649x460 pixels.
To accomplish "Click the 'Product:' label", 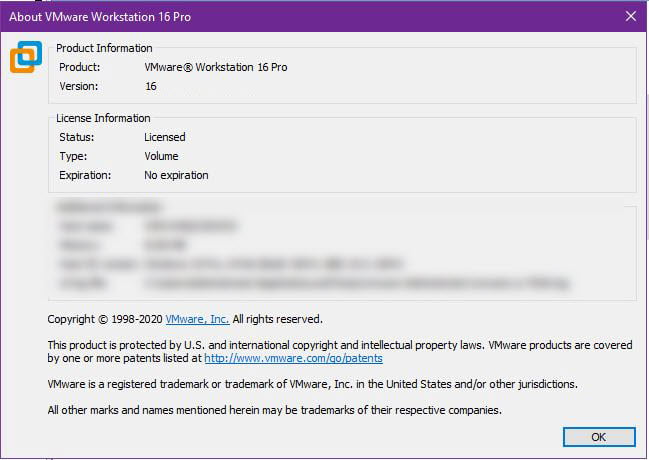I will 79,67.
